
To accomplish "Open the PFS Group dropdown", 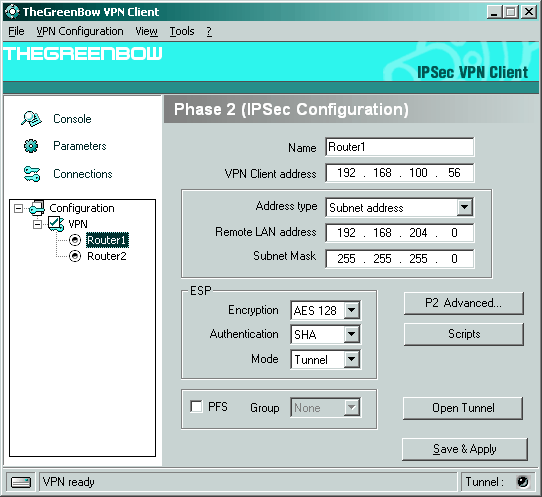I will click(x=352, y=407).
